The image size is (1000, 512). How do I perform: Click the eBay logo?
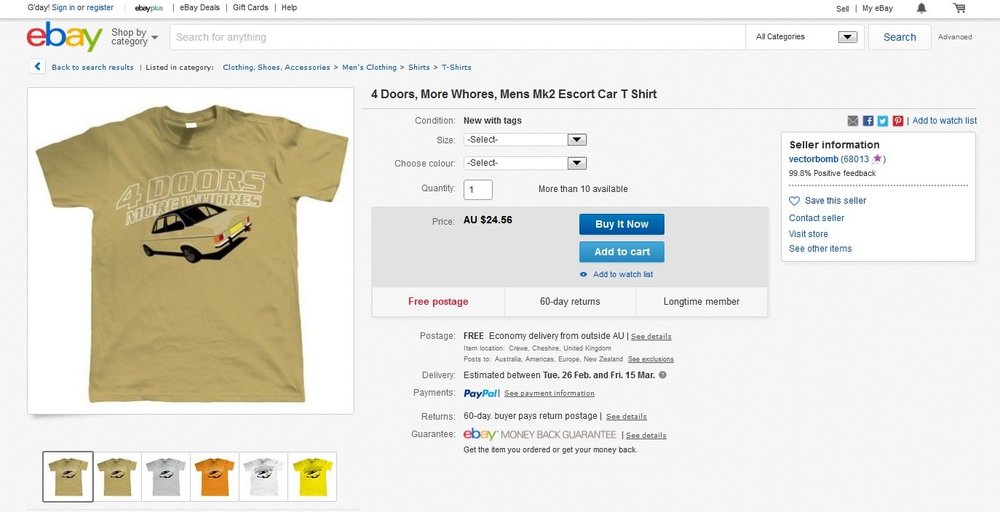pyautogui.click(x=64, y=37)
